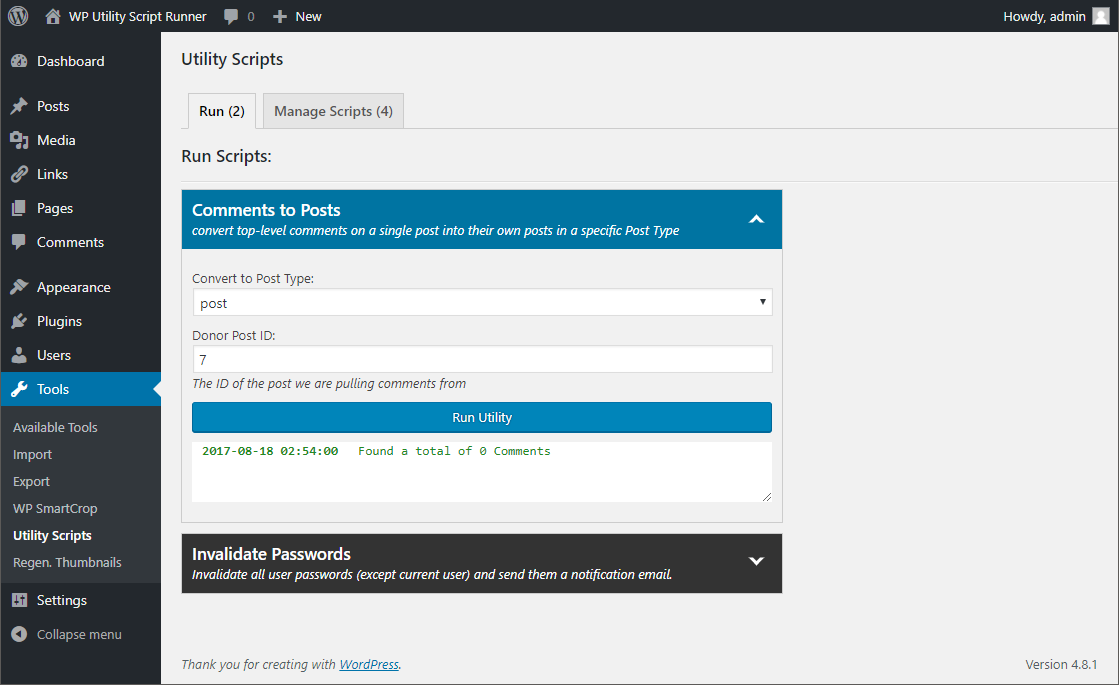Expand the Invalidate Passwords panel chevron

(756, 562)
